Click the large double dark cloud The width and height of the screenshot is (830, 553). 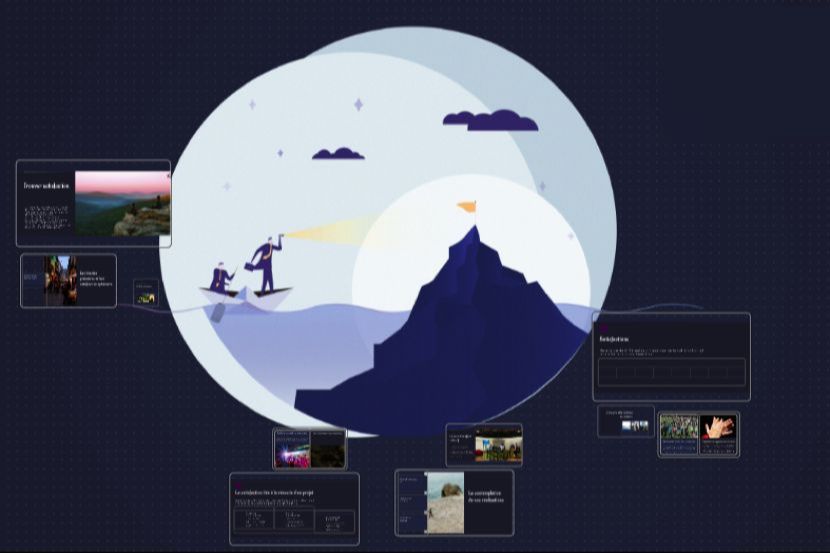[x=490, y=121]
